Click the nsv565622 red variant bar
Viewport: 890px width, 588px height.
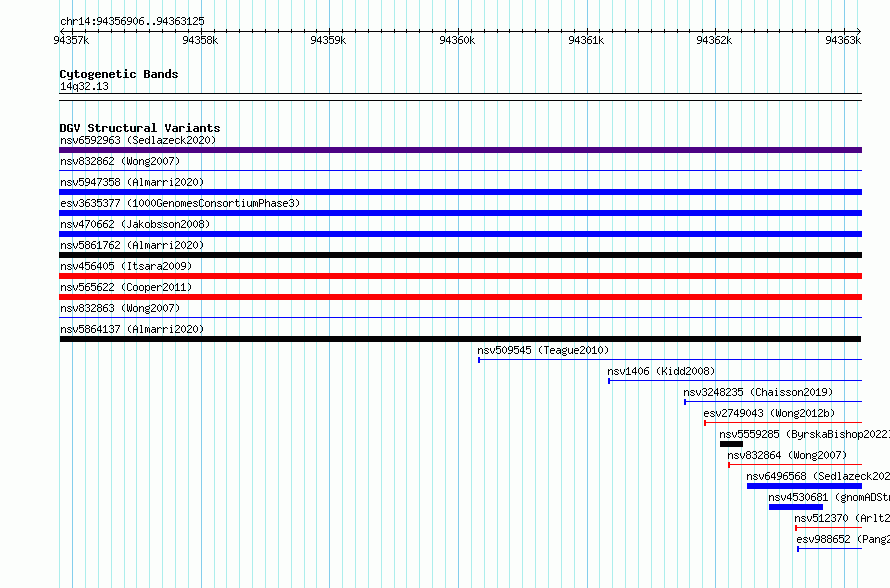tap(460, 297)
